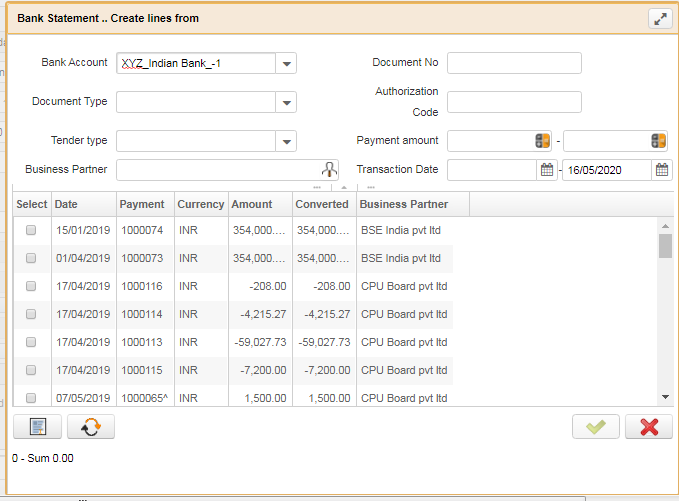Click the payment list scrollbar thumb

tap(666, 246)
